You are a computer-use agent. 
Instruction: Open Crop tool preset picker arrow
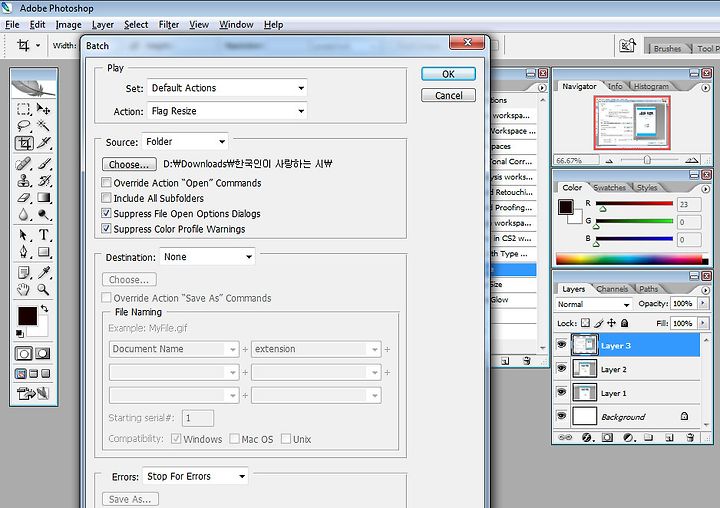pyautogui.click(x=38, y=45)
